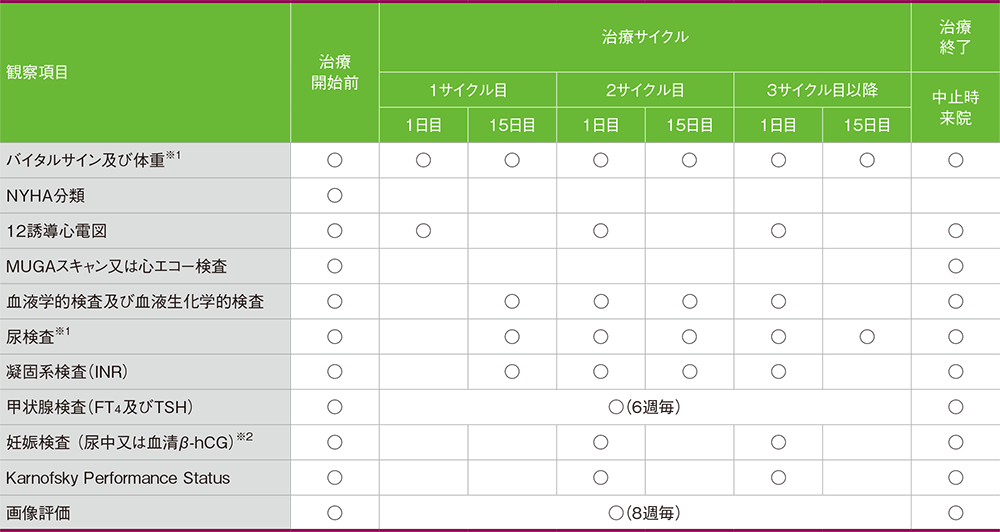The height and width of the screenshot is (532, 1000).
Task: Click the 治療終了 header cell
Action: [955, 37]
